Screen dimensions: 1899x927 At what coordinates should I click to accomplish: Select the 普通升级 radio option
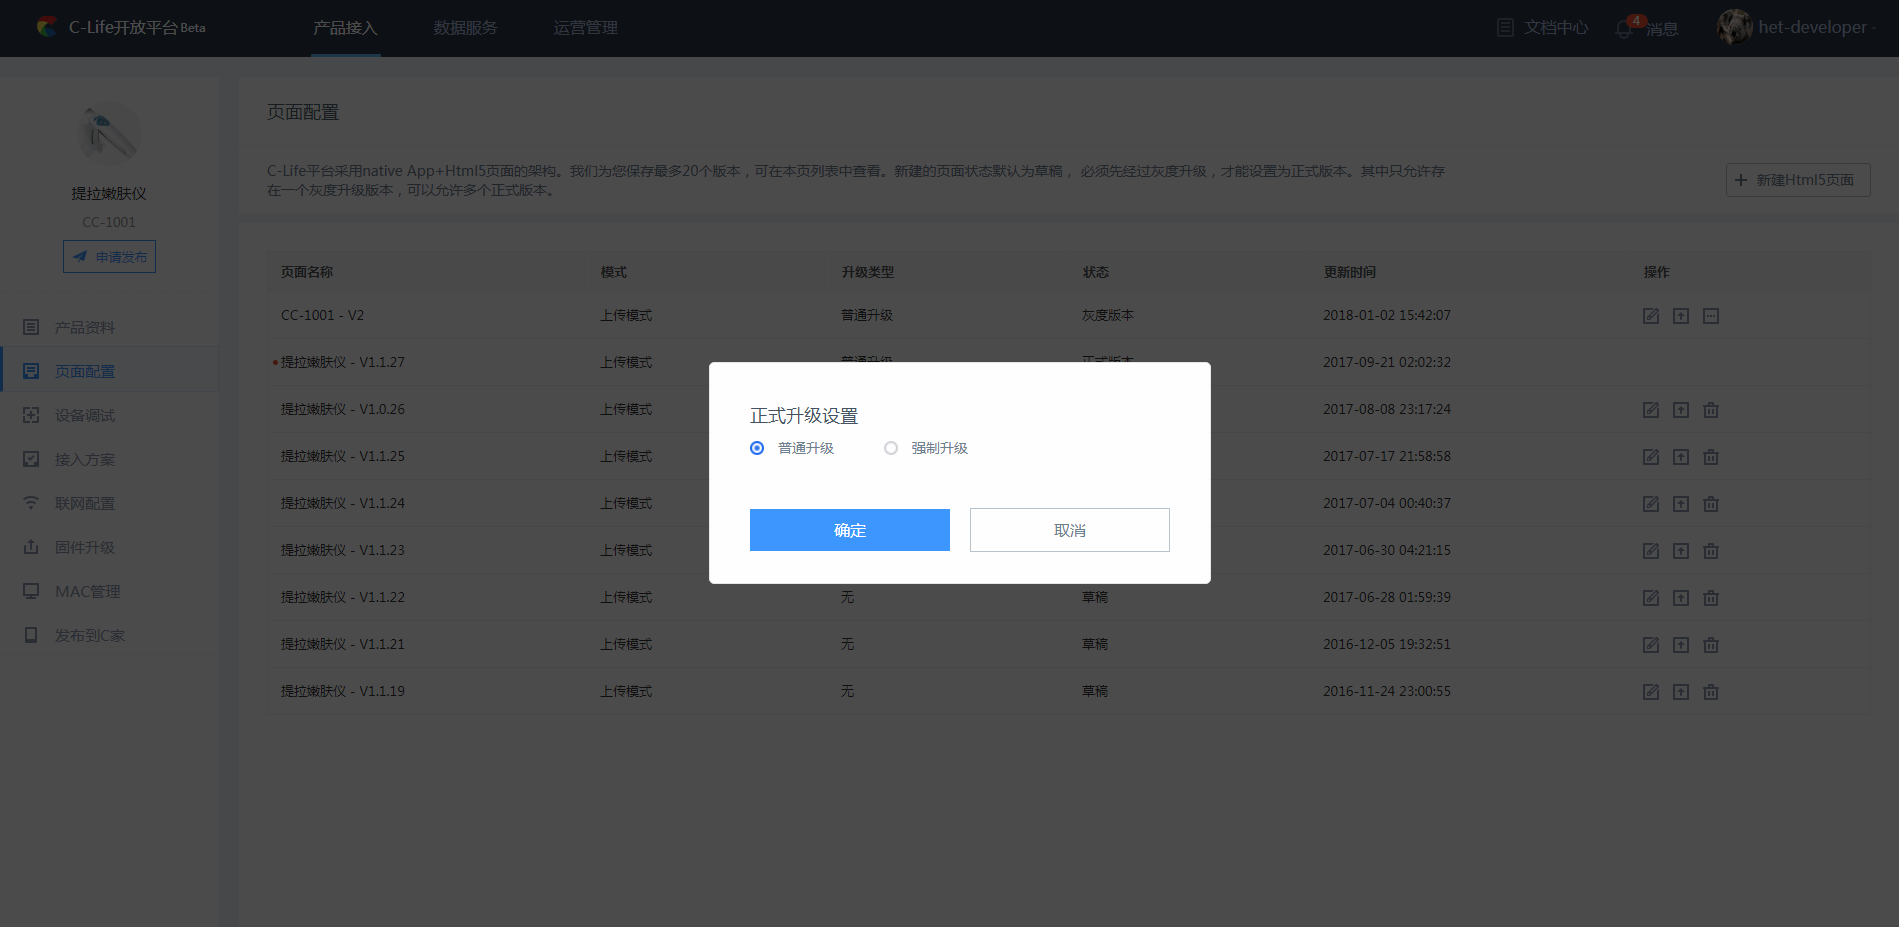757,448
